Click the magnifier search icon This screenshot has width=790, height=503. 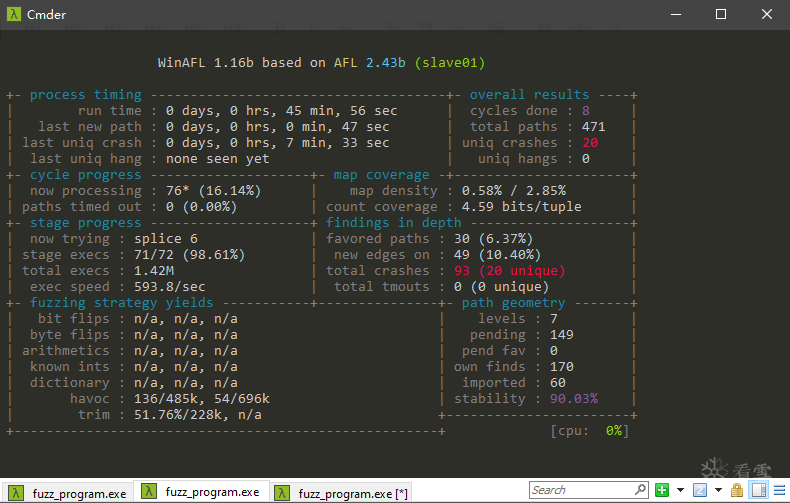click(640, 489)
